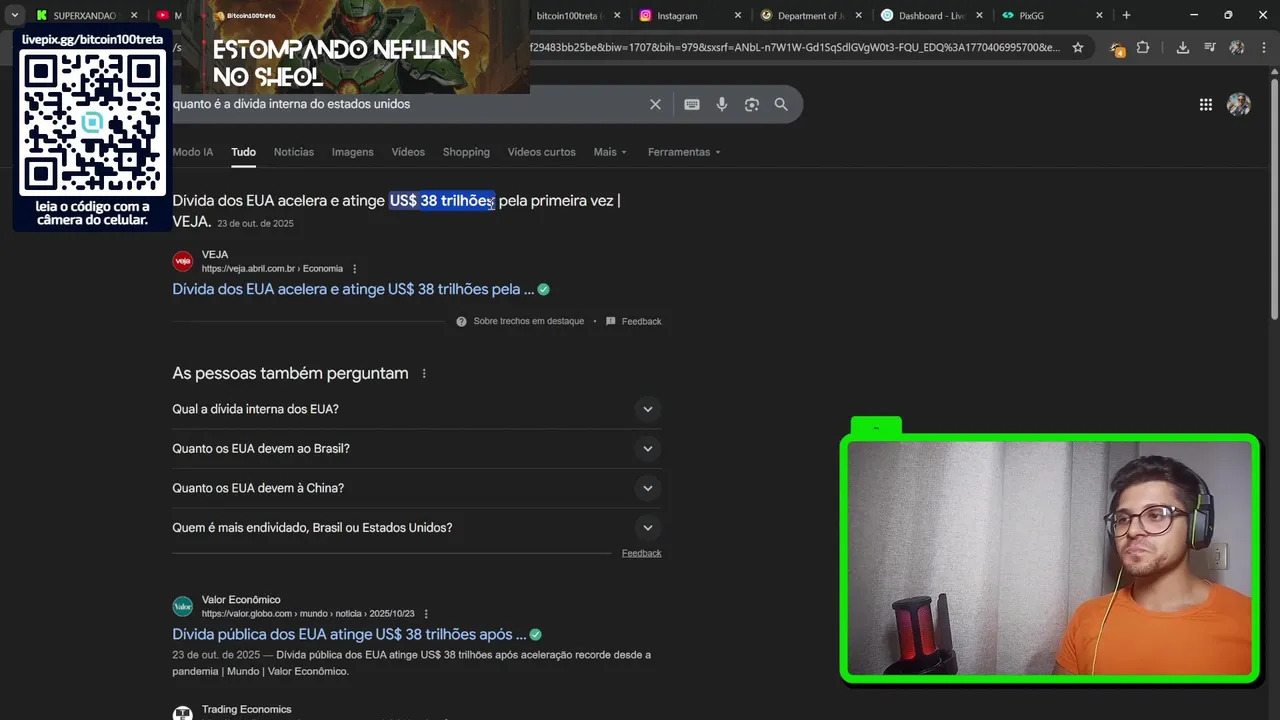
Task: Open the Google apps grid
Action: pyautogui.click(x=1206, y=104)
